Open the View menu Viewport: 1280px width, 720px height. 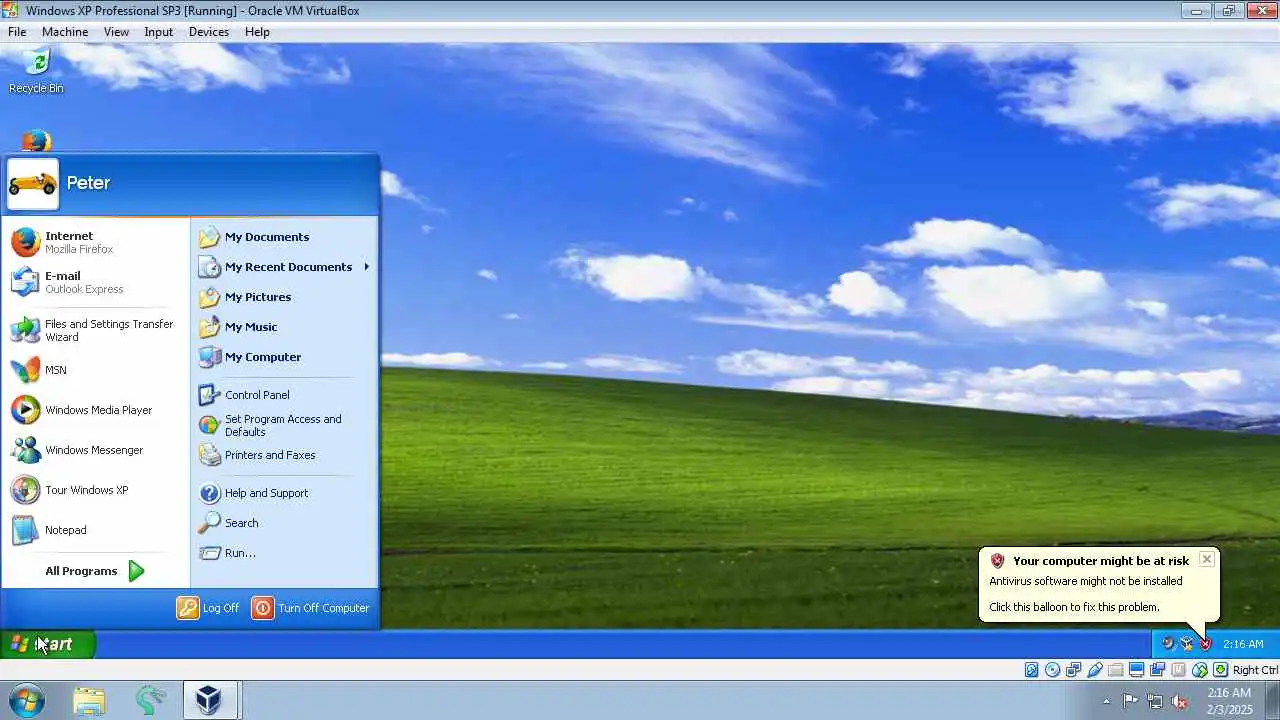[x=116, y=32]
